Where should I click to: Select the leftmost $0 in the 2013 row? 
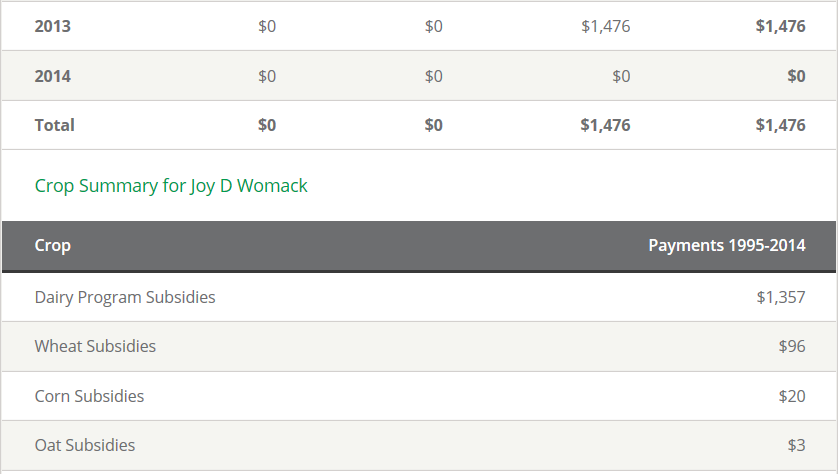coord(267,27)
